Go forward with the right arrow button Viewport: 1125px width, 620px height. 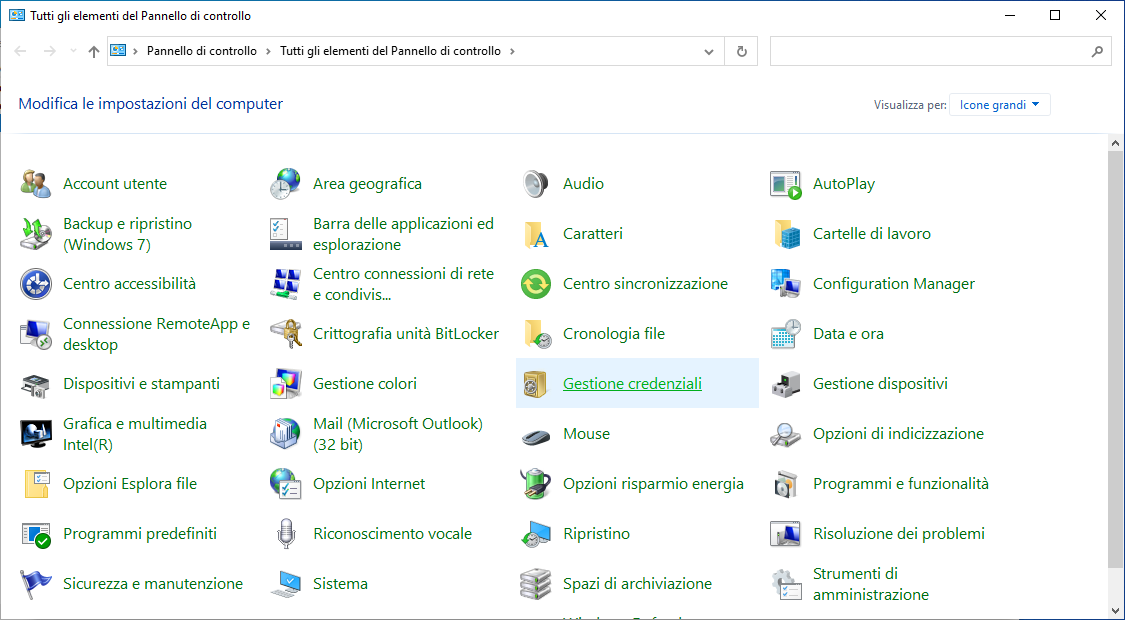50,51
